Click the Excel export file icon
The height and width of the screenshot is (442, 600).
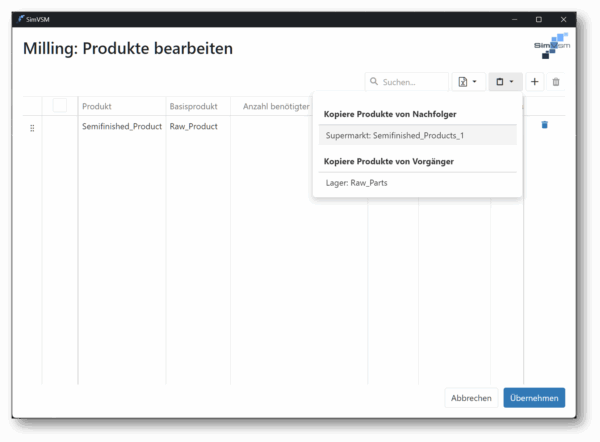(463, 81)
